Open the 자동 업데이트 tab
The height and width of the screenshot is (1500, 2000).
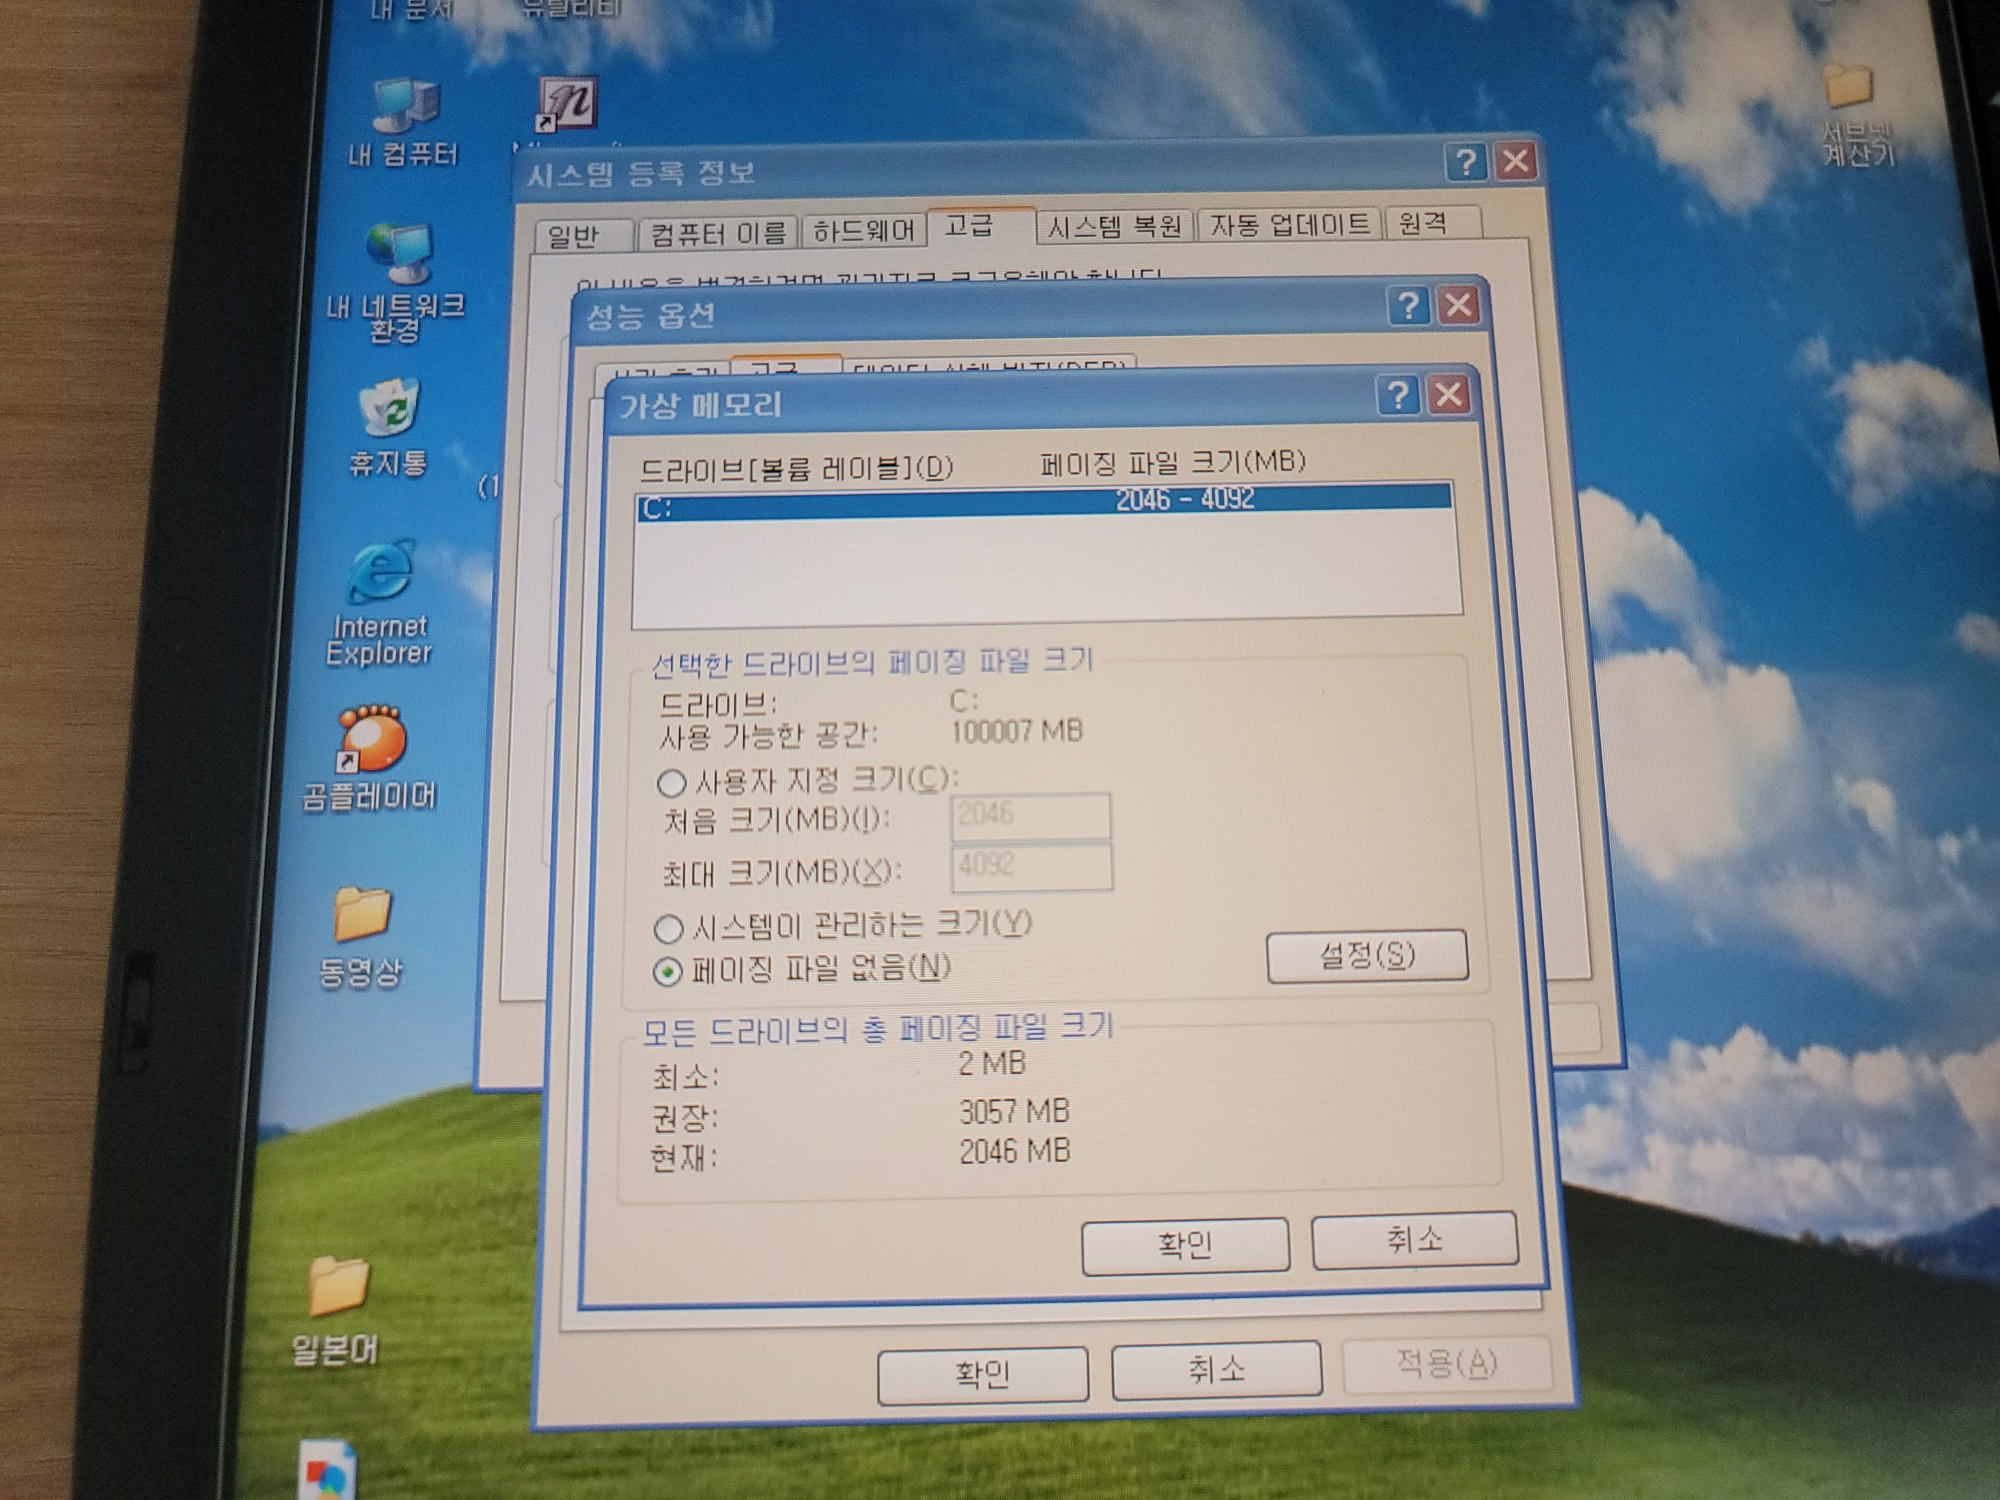[x=1289, y=225]
